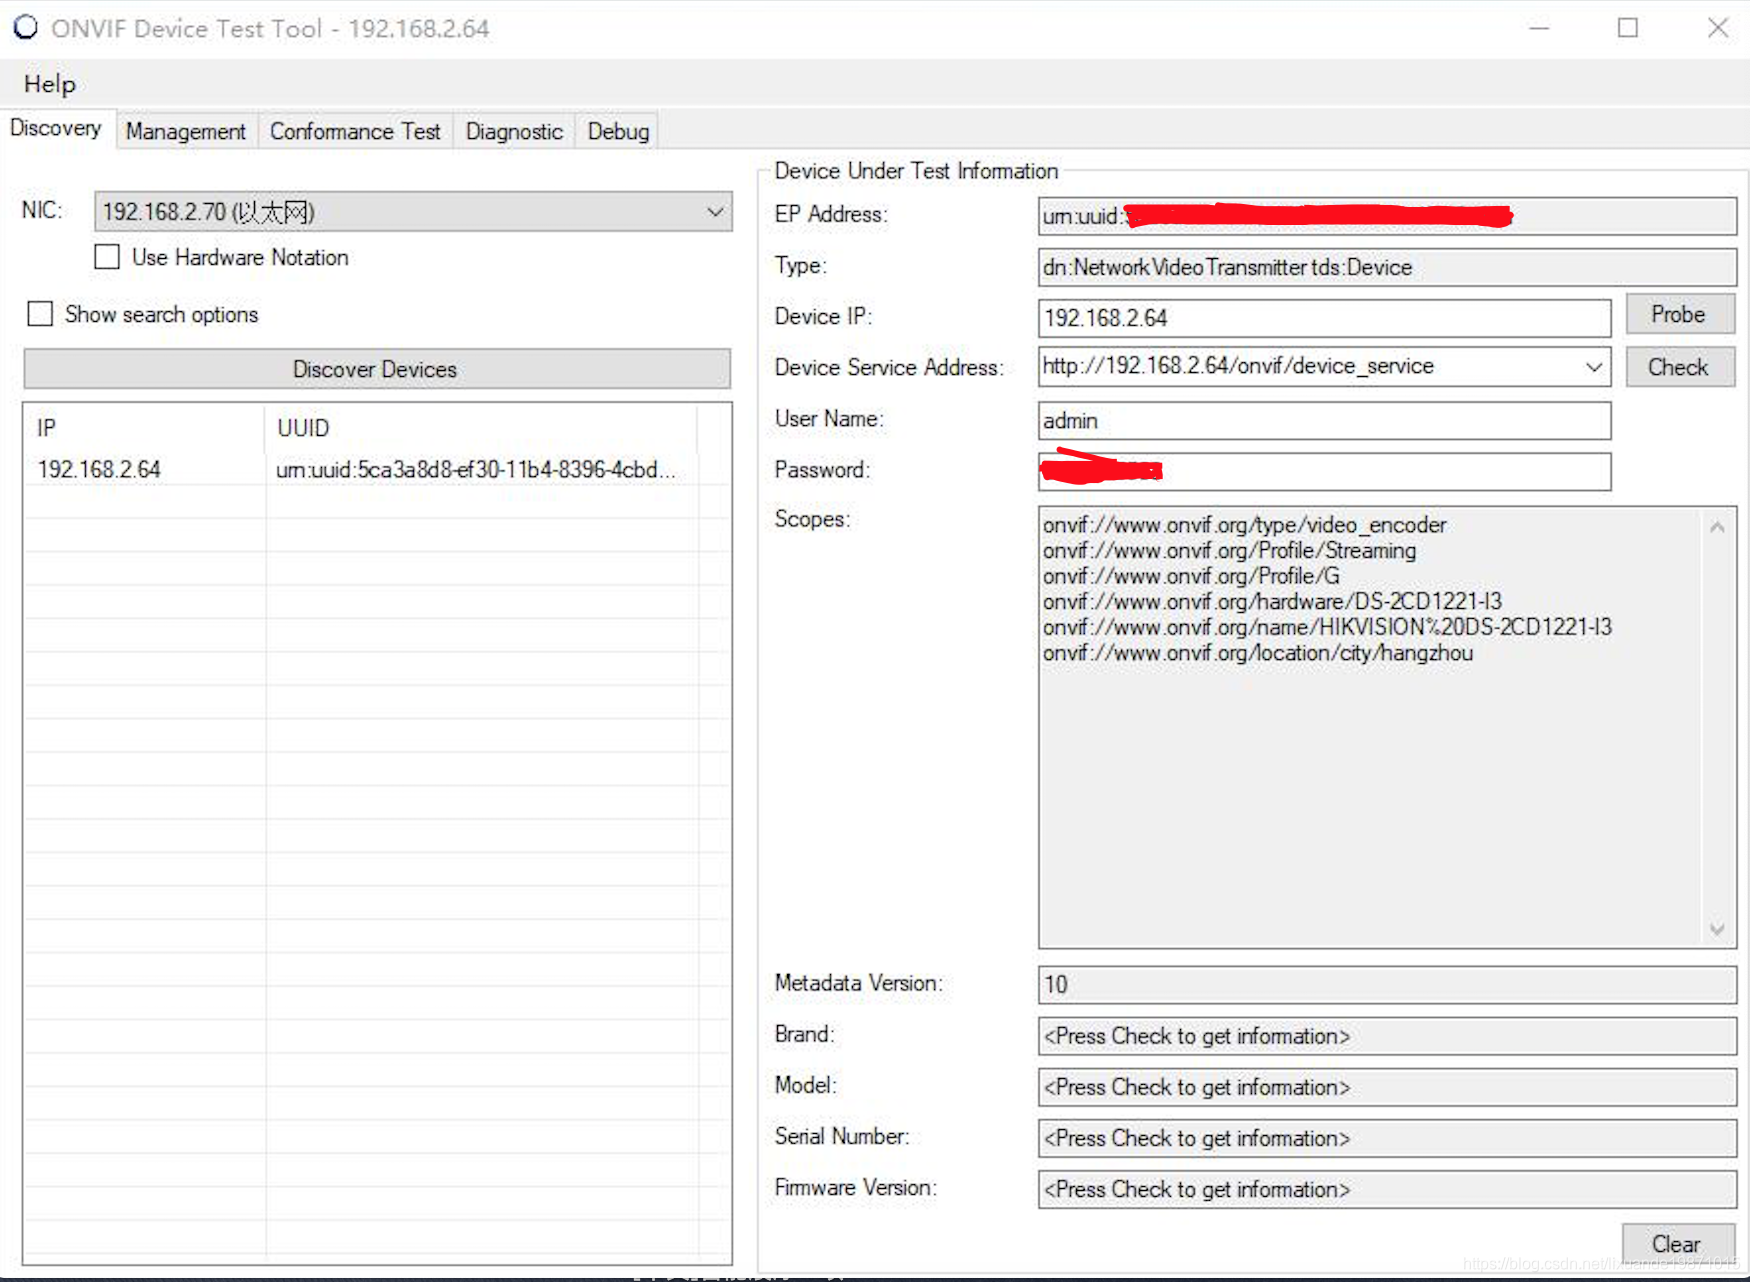Click the UUID column header

pyautogui.click(x=481, y=428)
